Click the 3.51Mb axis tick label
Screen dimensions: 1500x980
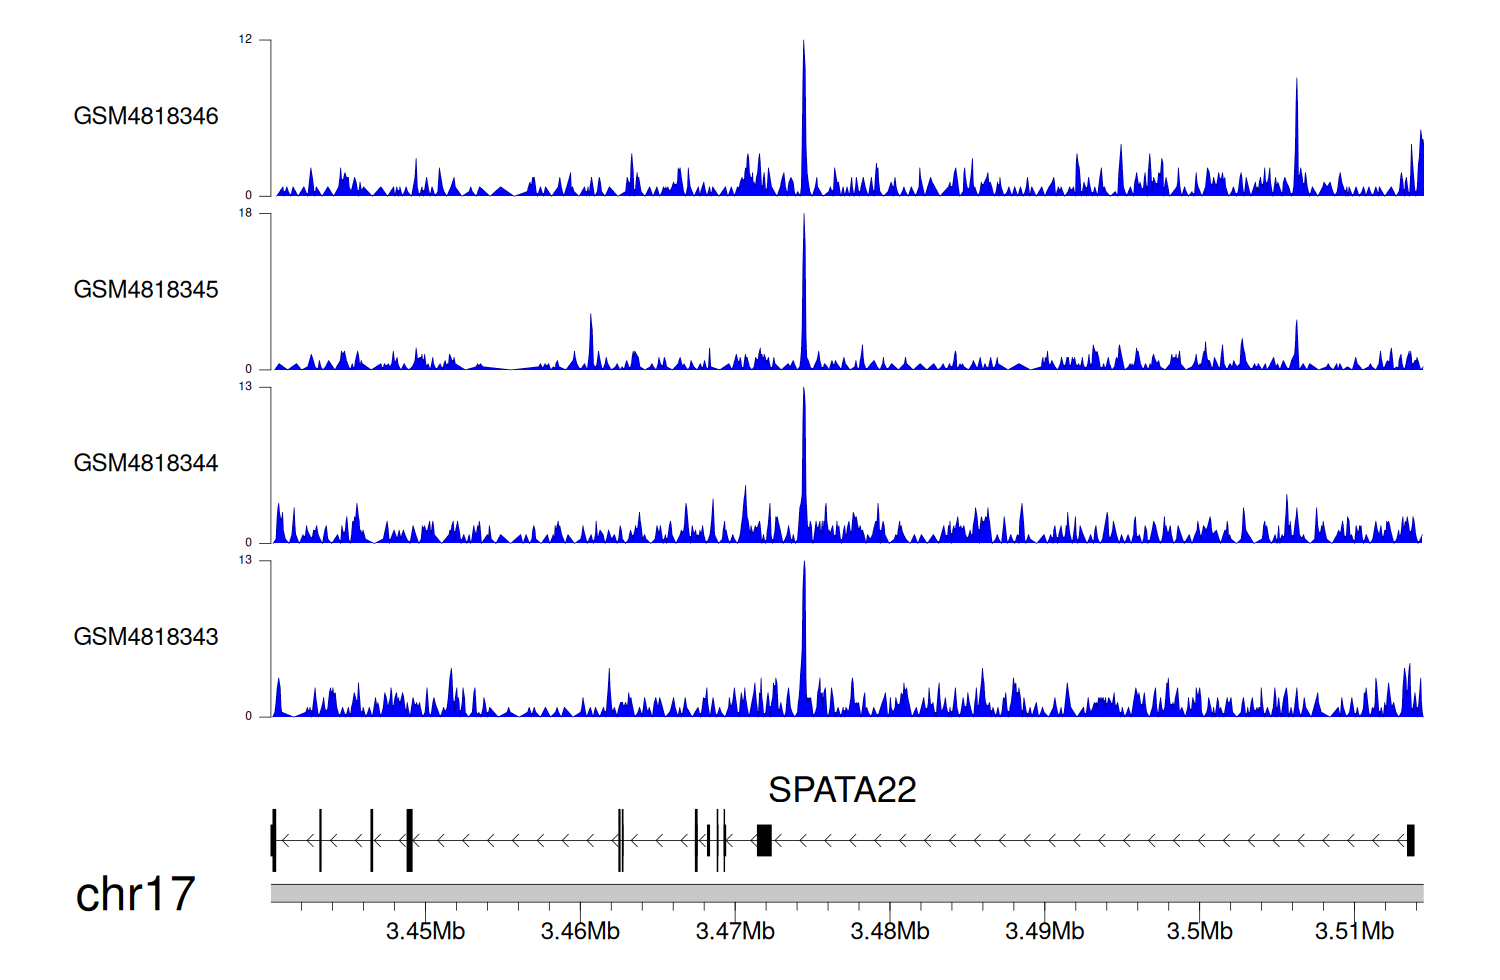(1354, 932)
